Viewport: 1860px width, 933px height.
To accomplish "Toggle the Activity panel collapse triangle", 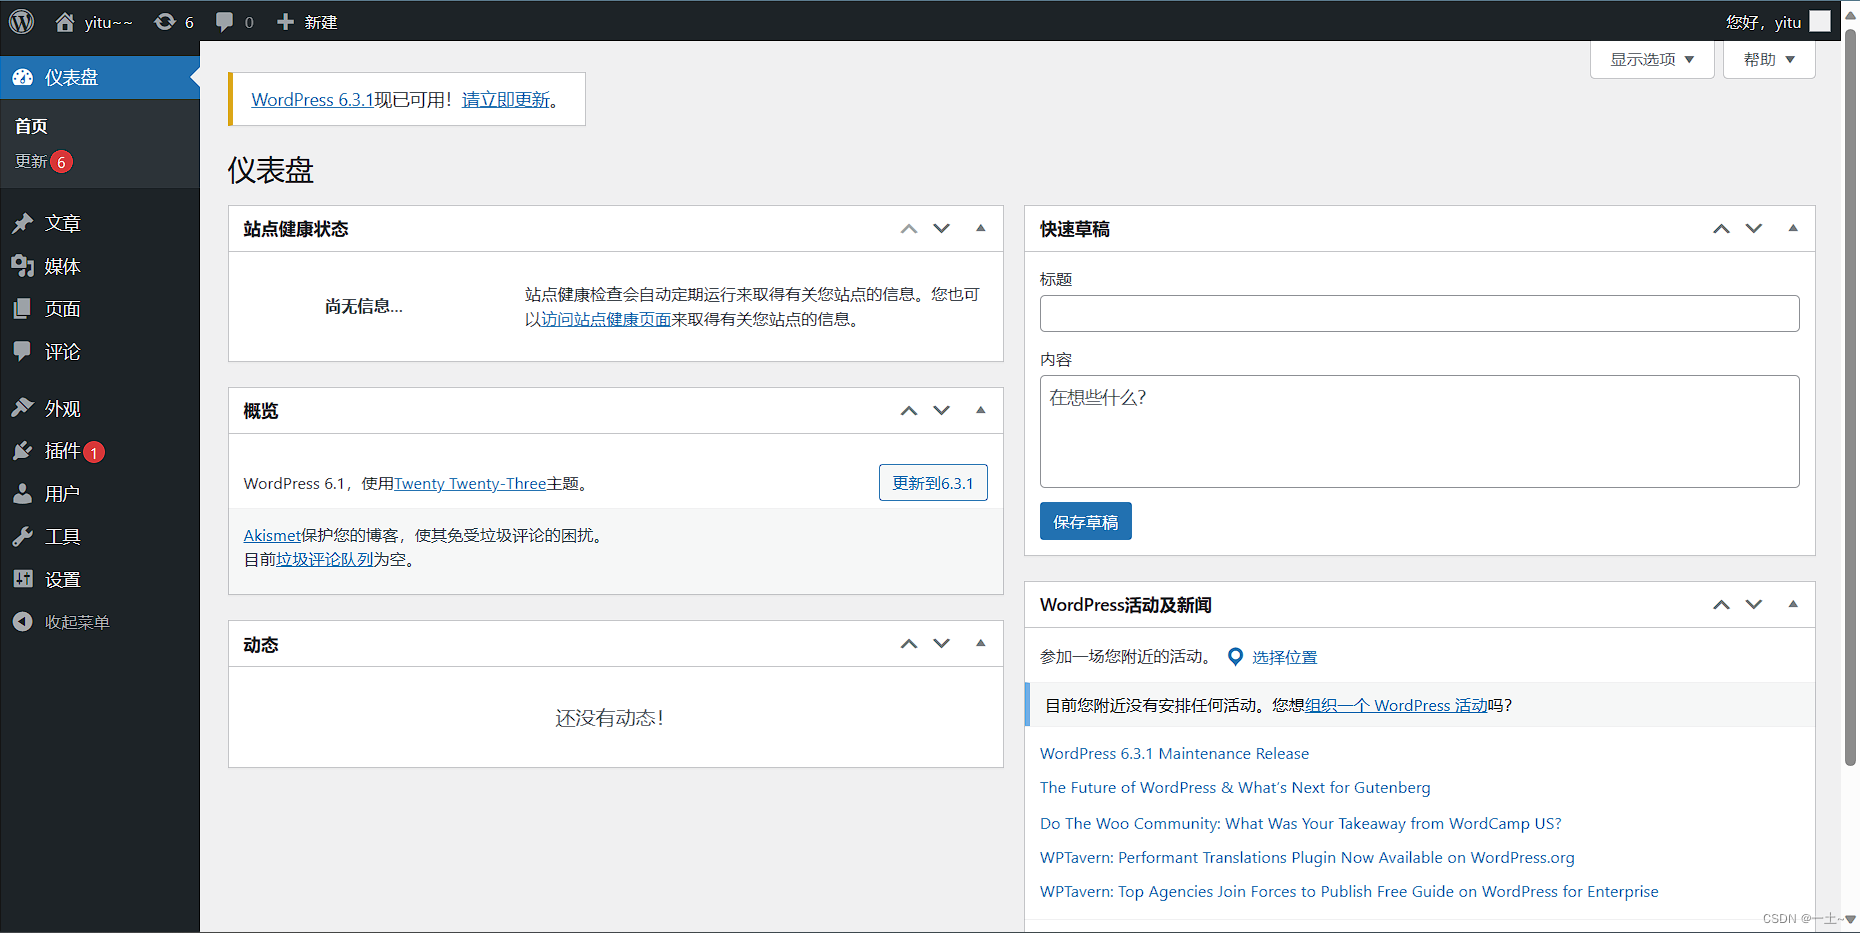I will point(980,644).
